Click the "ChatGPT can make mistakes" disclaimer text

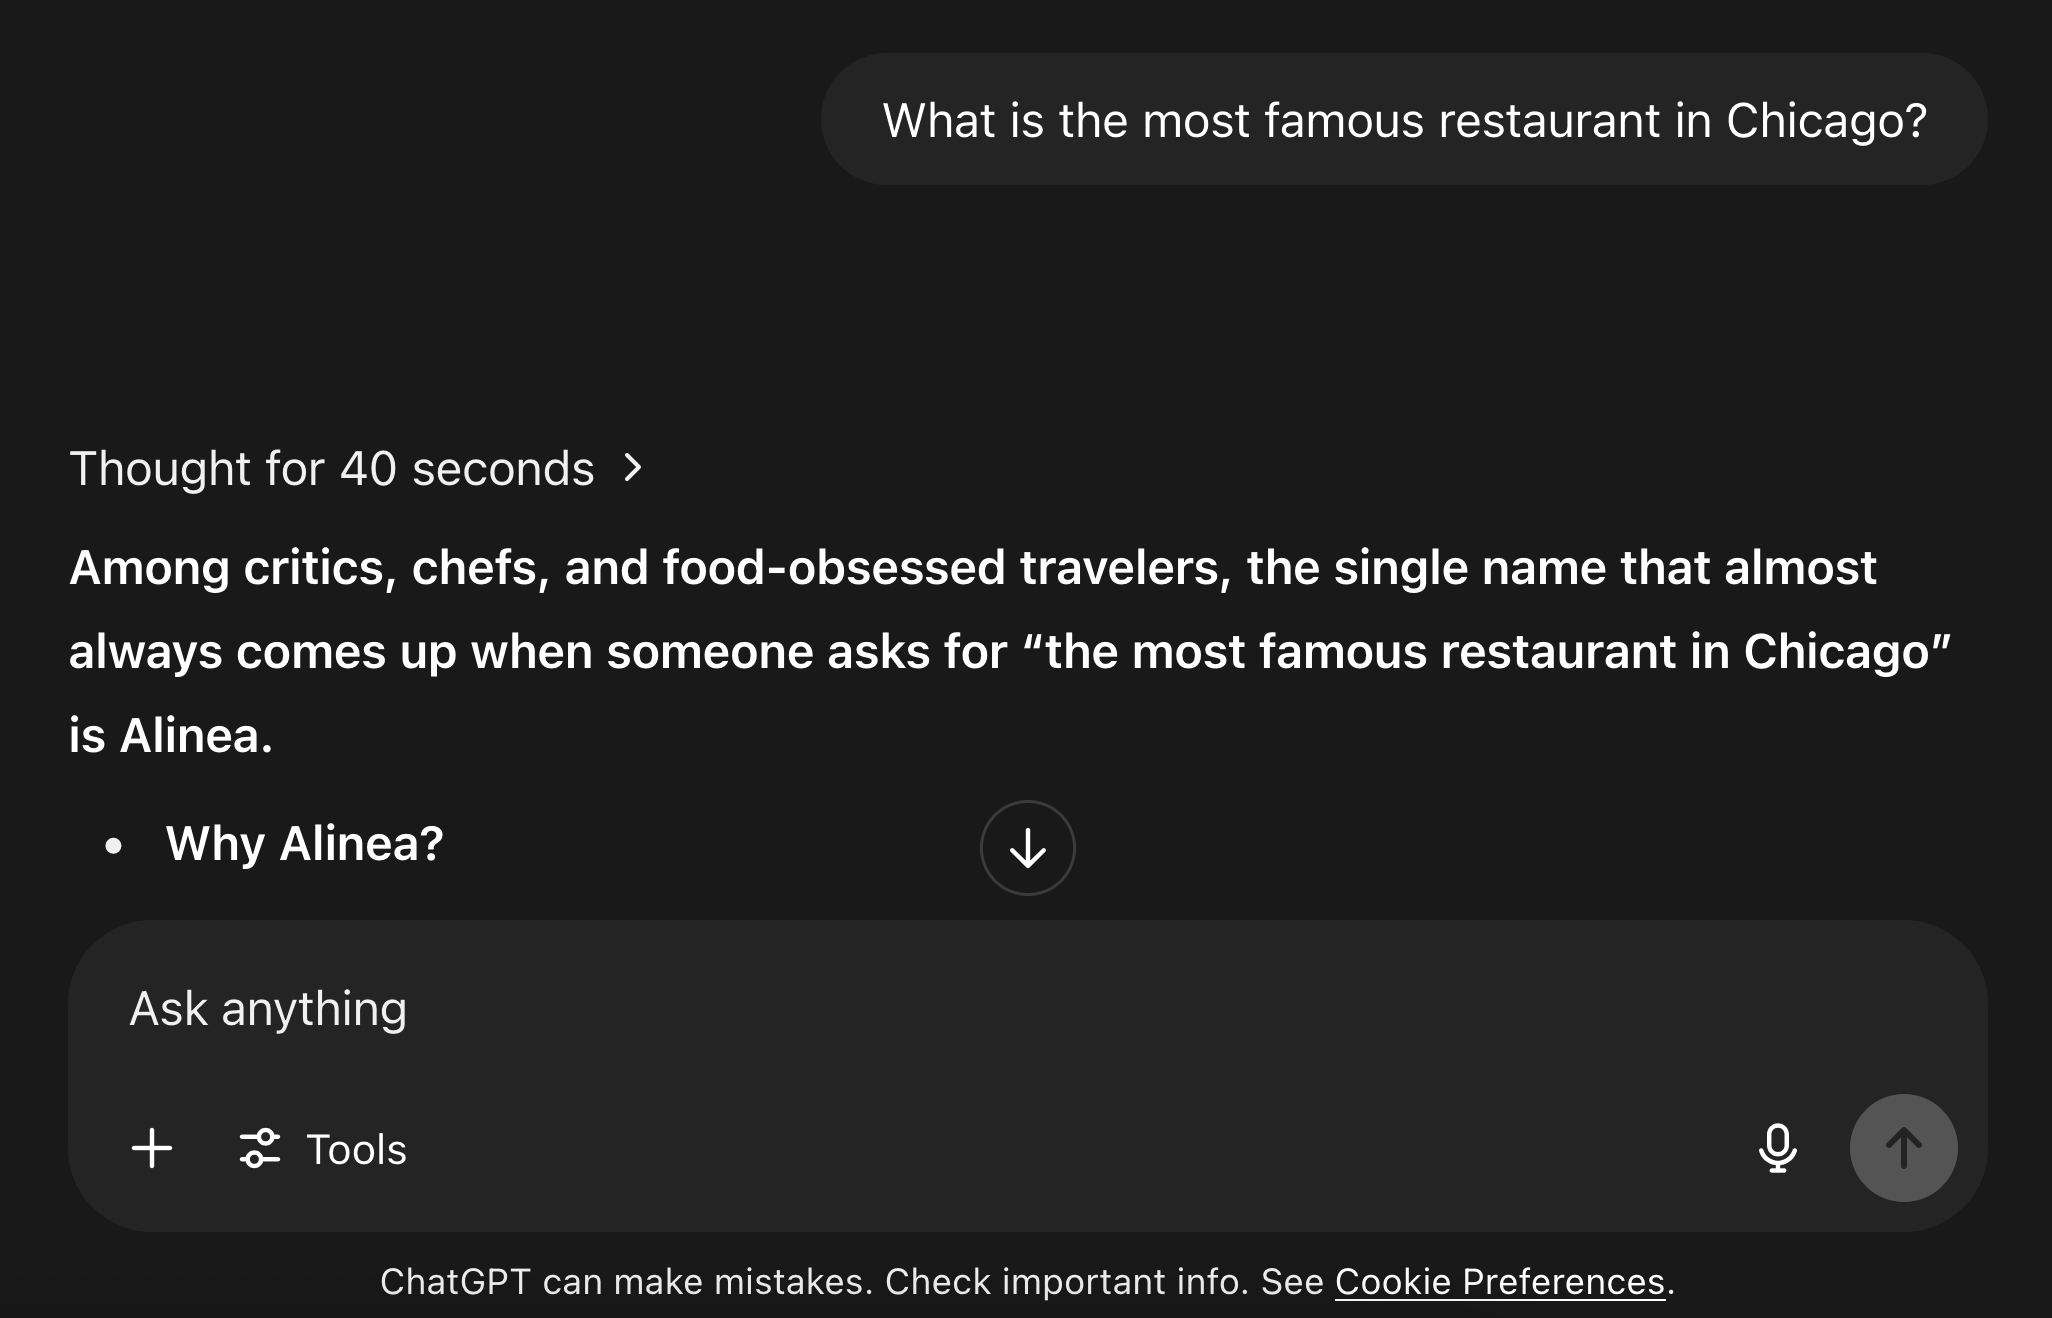tap(626, 1281)
